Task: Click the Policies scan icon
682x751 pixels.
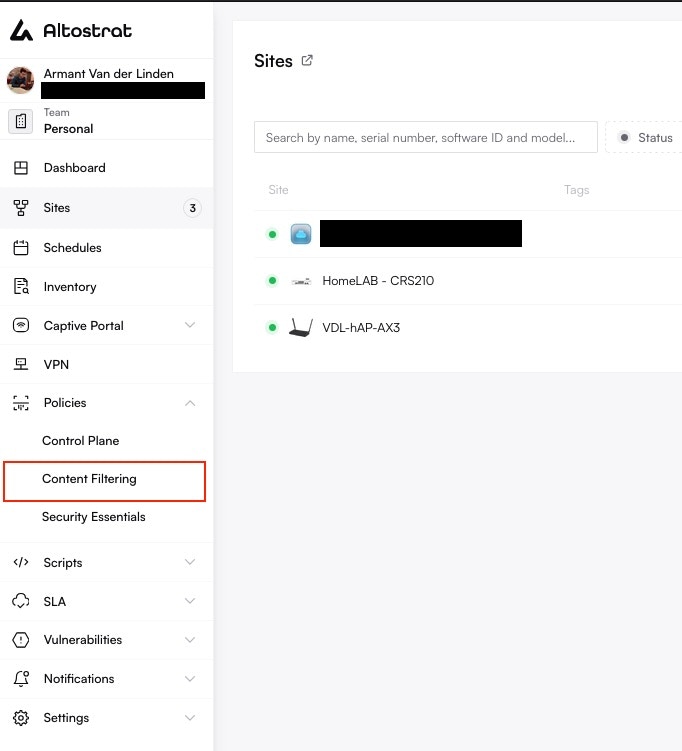Action: coord(21,403)
